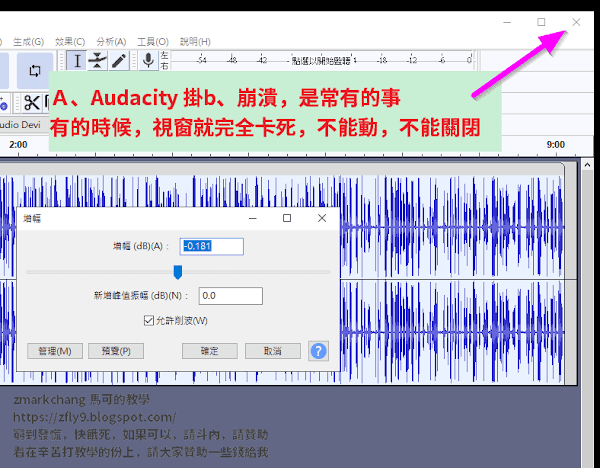Screen dimensions: 600x468
Task: Open the 工具(O) menu
Action: point(153,42)
